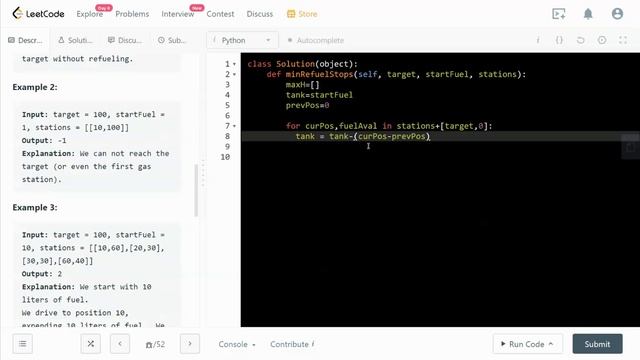Open the Contribute link
This screenshot has width=640, height=360.
(292, 344)
